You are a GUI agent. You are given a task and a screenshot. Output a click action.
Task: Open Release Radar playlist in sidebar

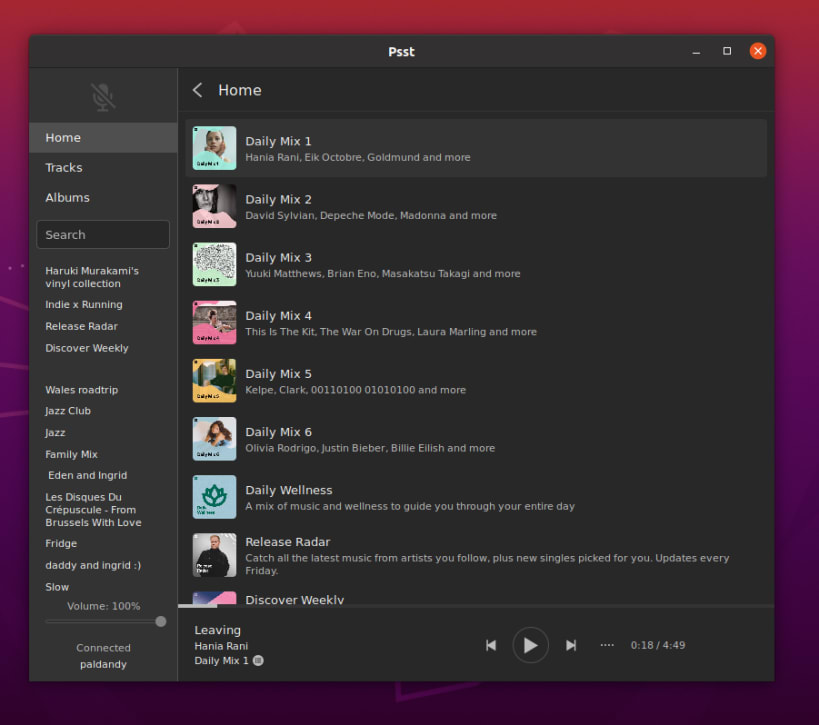[81, 326]
